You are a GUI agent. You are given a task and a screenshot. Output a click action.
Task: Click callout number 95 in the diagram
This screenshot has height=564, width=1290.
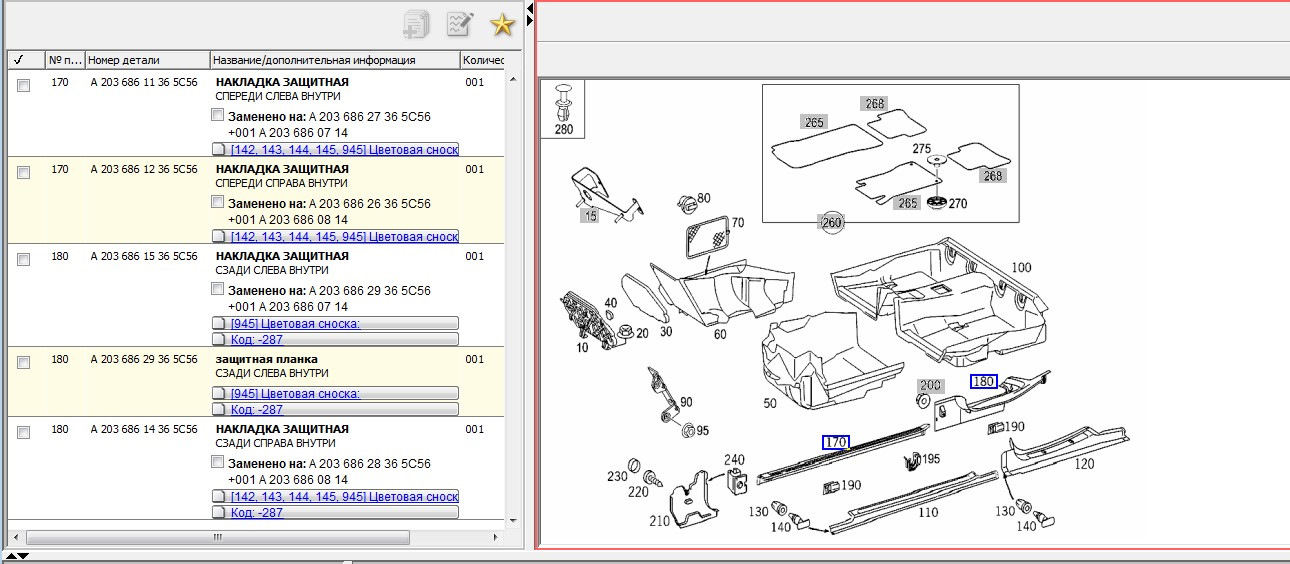point(702,431)
